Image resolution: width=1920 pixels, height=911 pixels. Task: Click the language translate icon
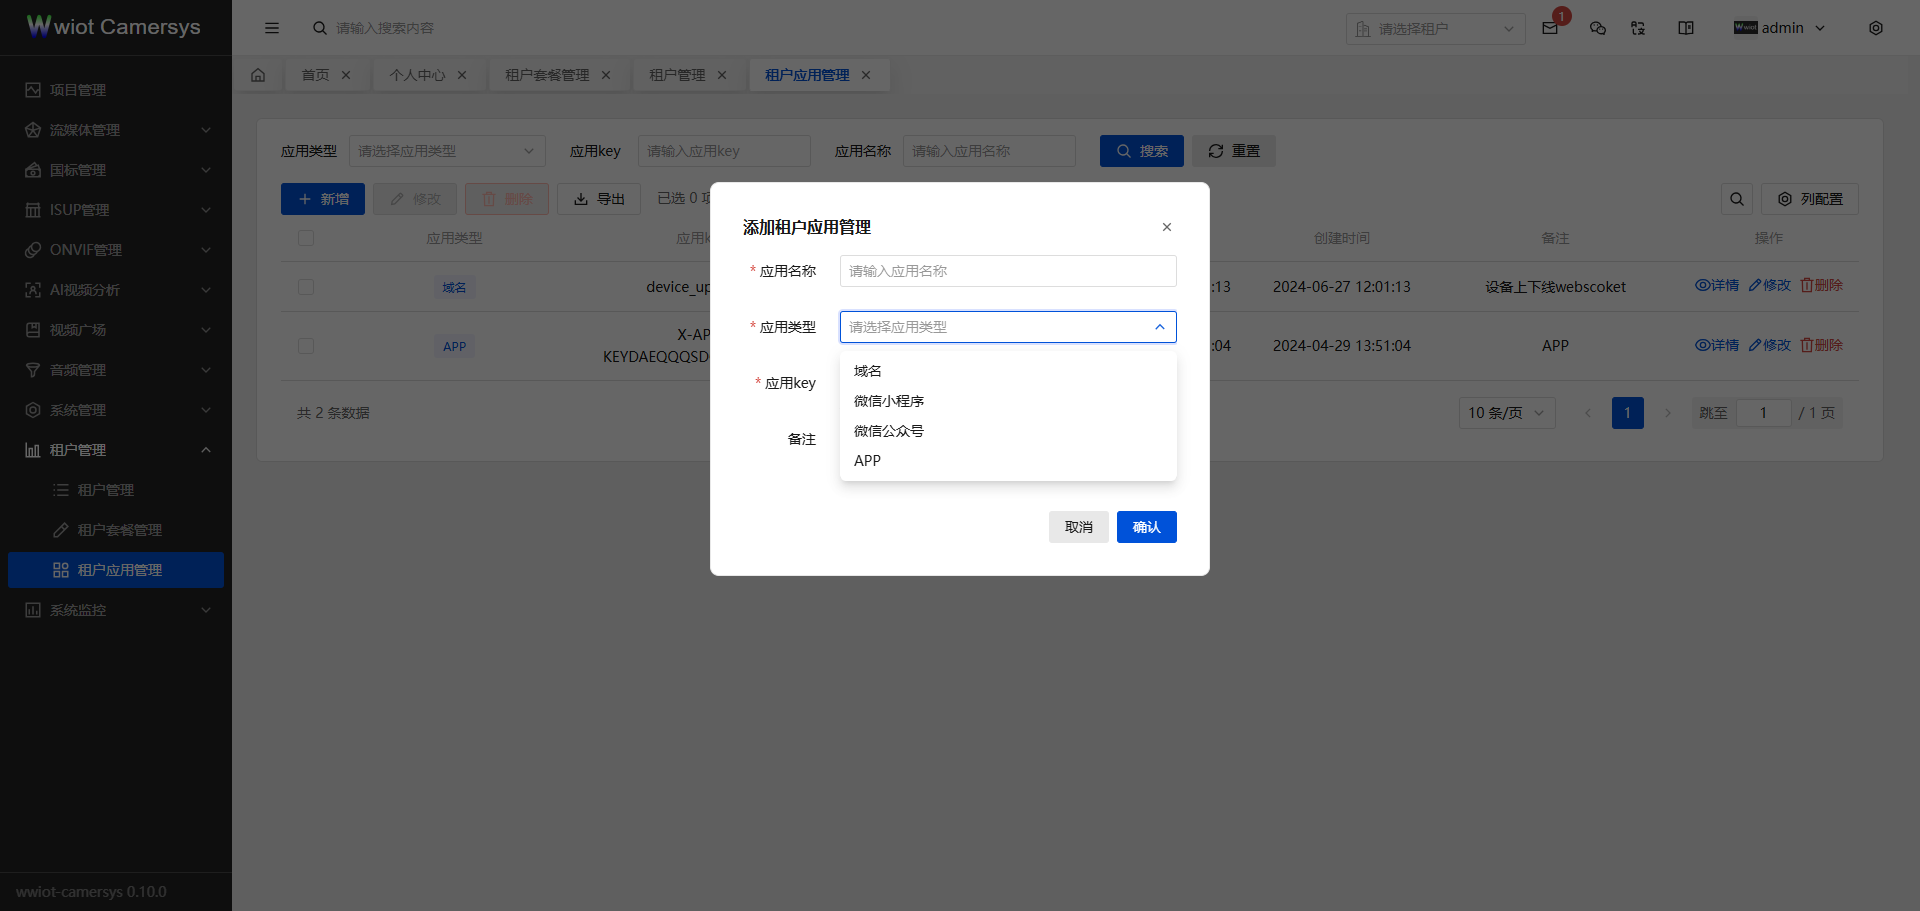click(1638, 28)
